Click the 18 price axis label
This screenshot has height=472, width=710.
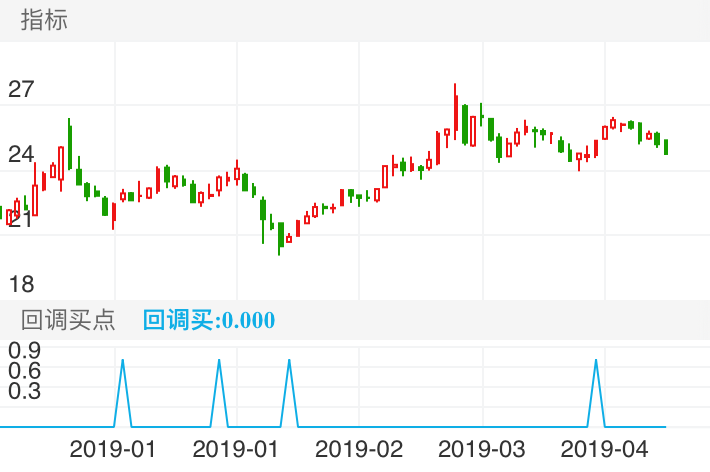click(x=21, y=283)
